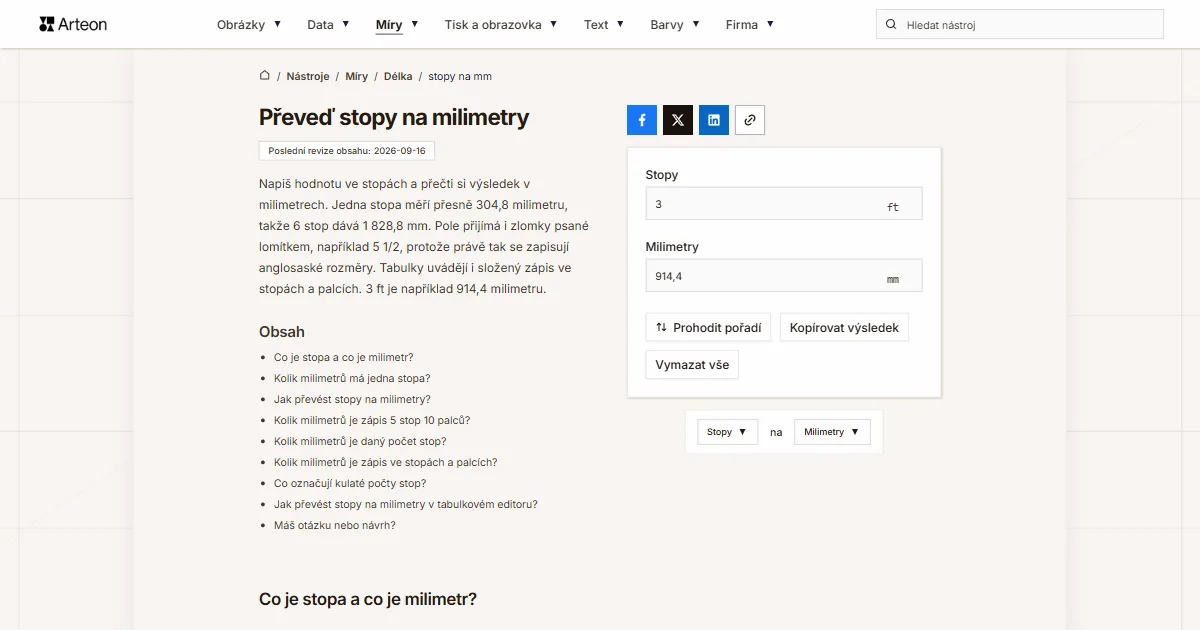
Task: Jump to 'Co označují kulaté počty stop?'
Action: [350, 483]
